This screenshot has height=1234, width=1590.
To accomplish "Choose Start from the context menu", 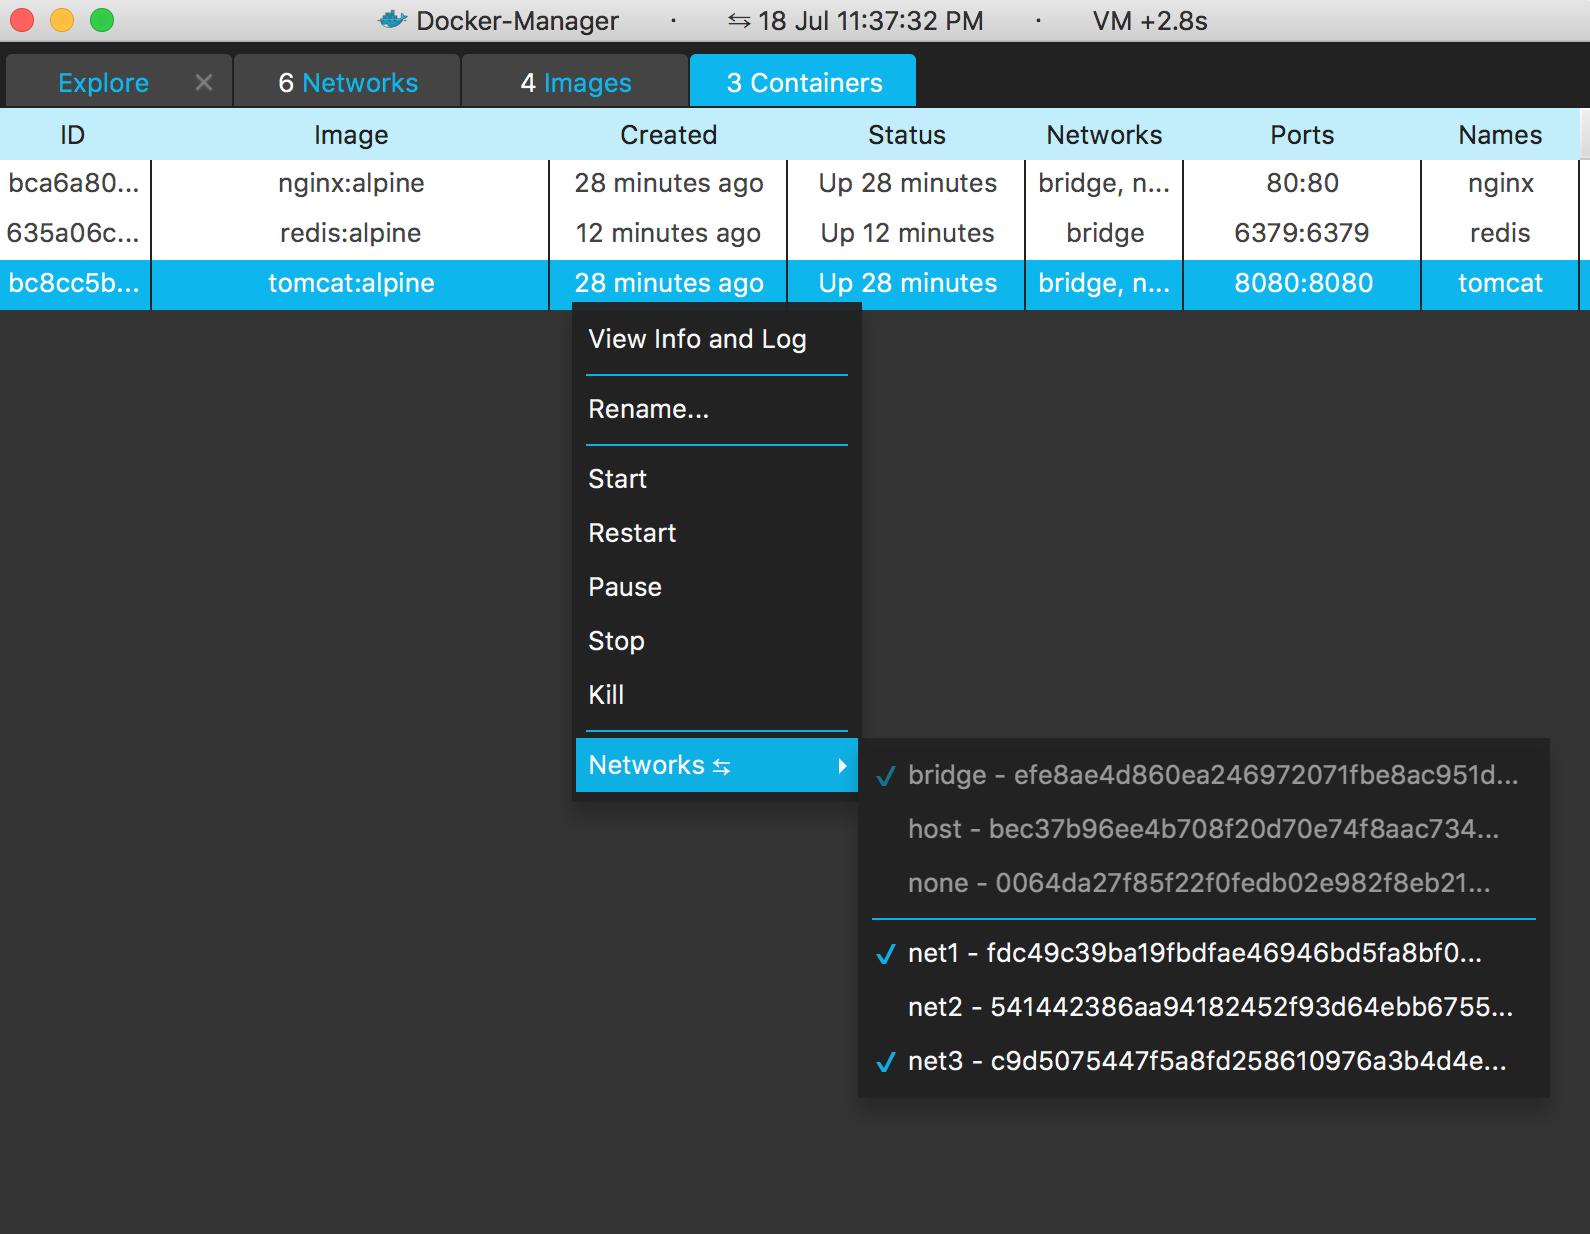I will [x=717, y=479].
